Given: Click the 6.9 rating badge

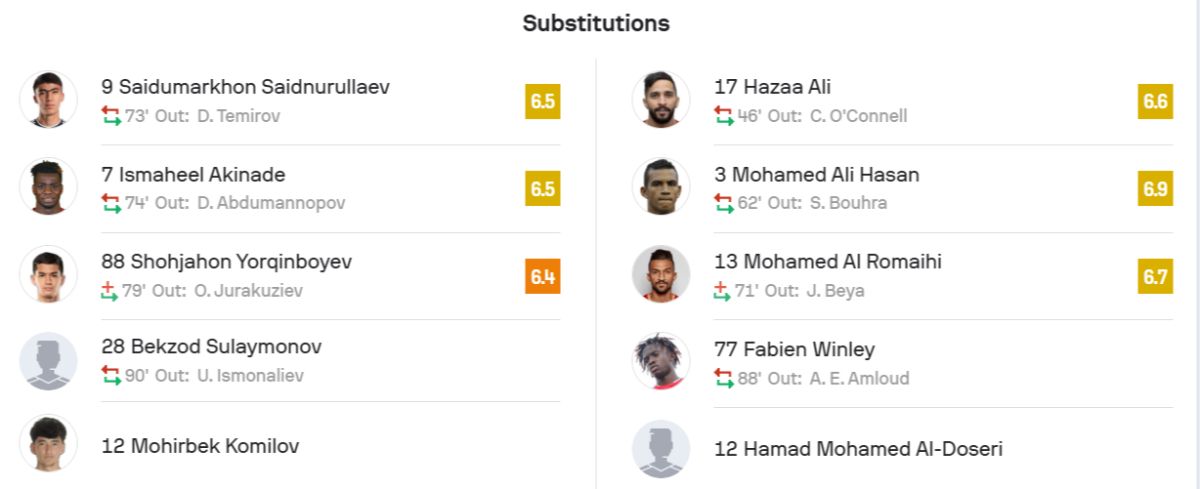Looking at the screenshot, I should coord(1155,189).
